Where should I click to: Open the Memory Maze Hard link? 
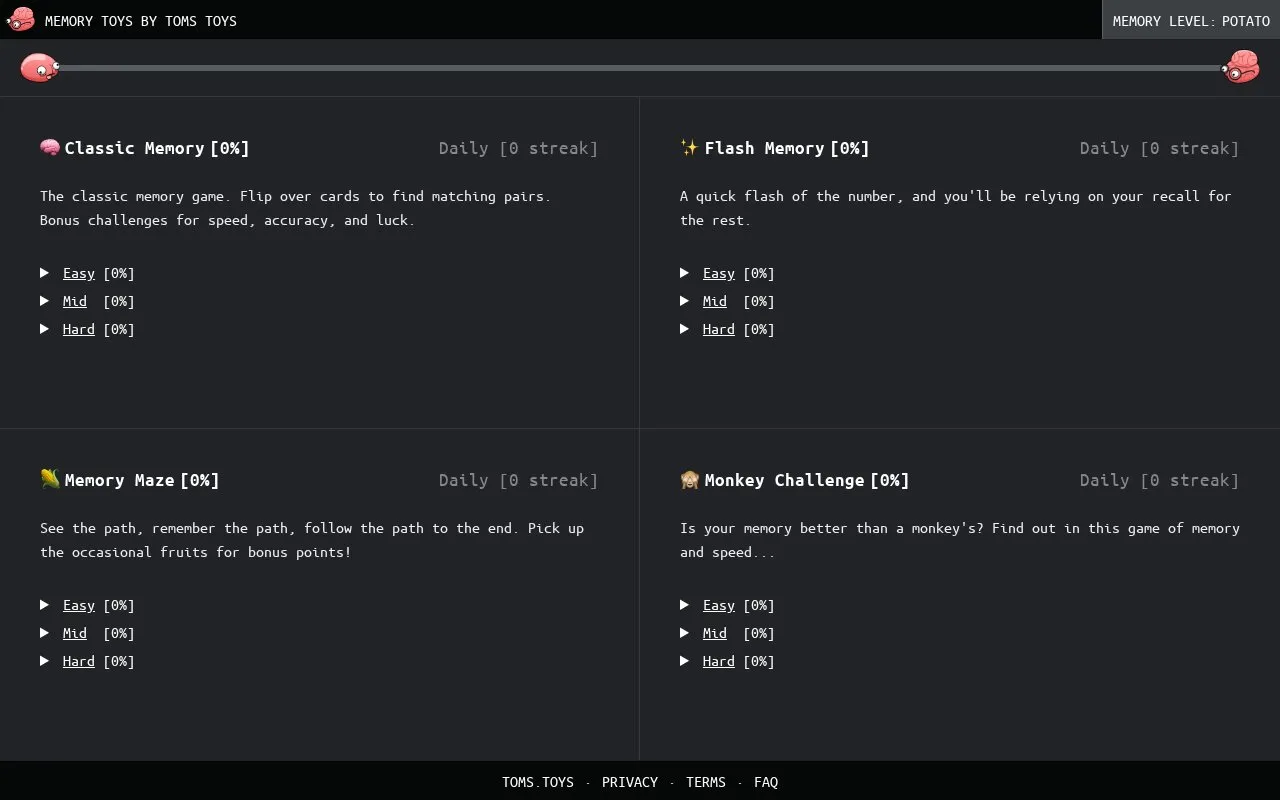pos(79,661)
